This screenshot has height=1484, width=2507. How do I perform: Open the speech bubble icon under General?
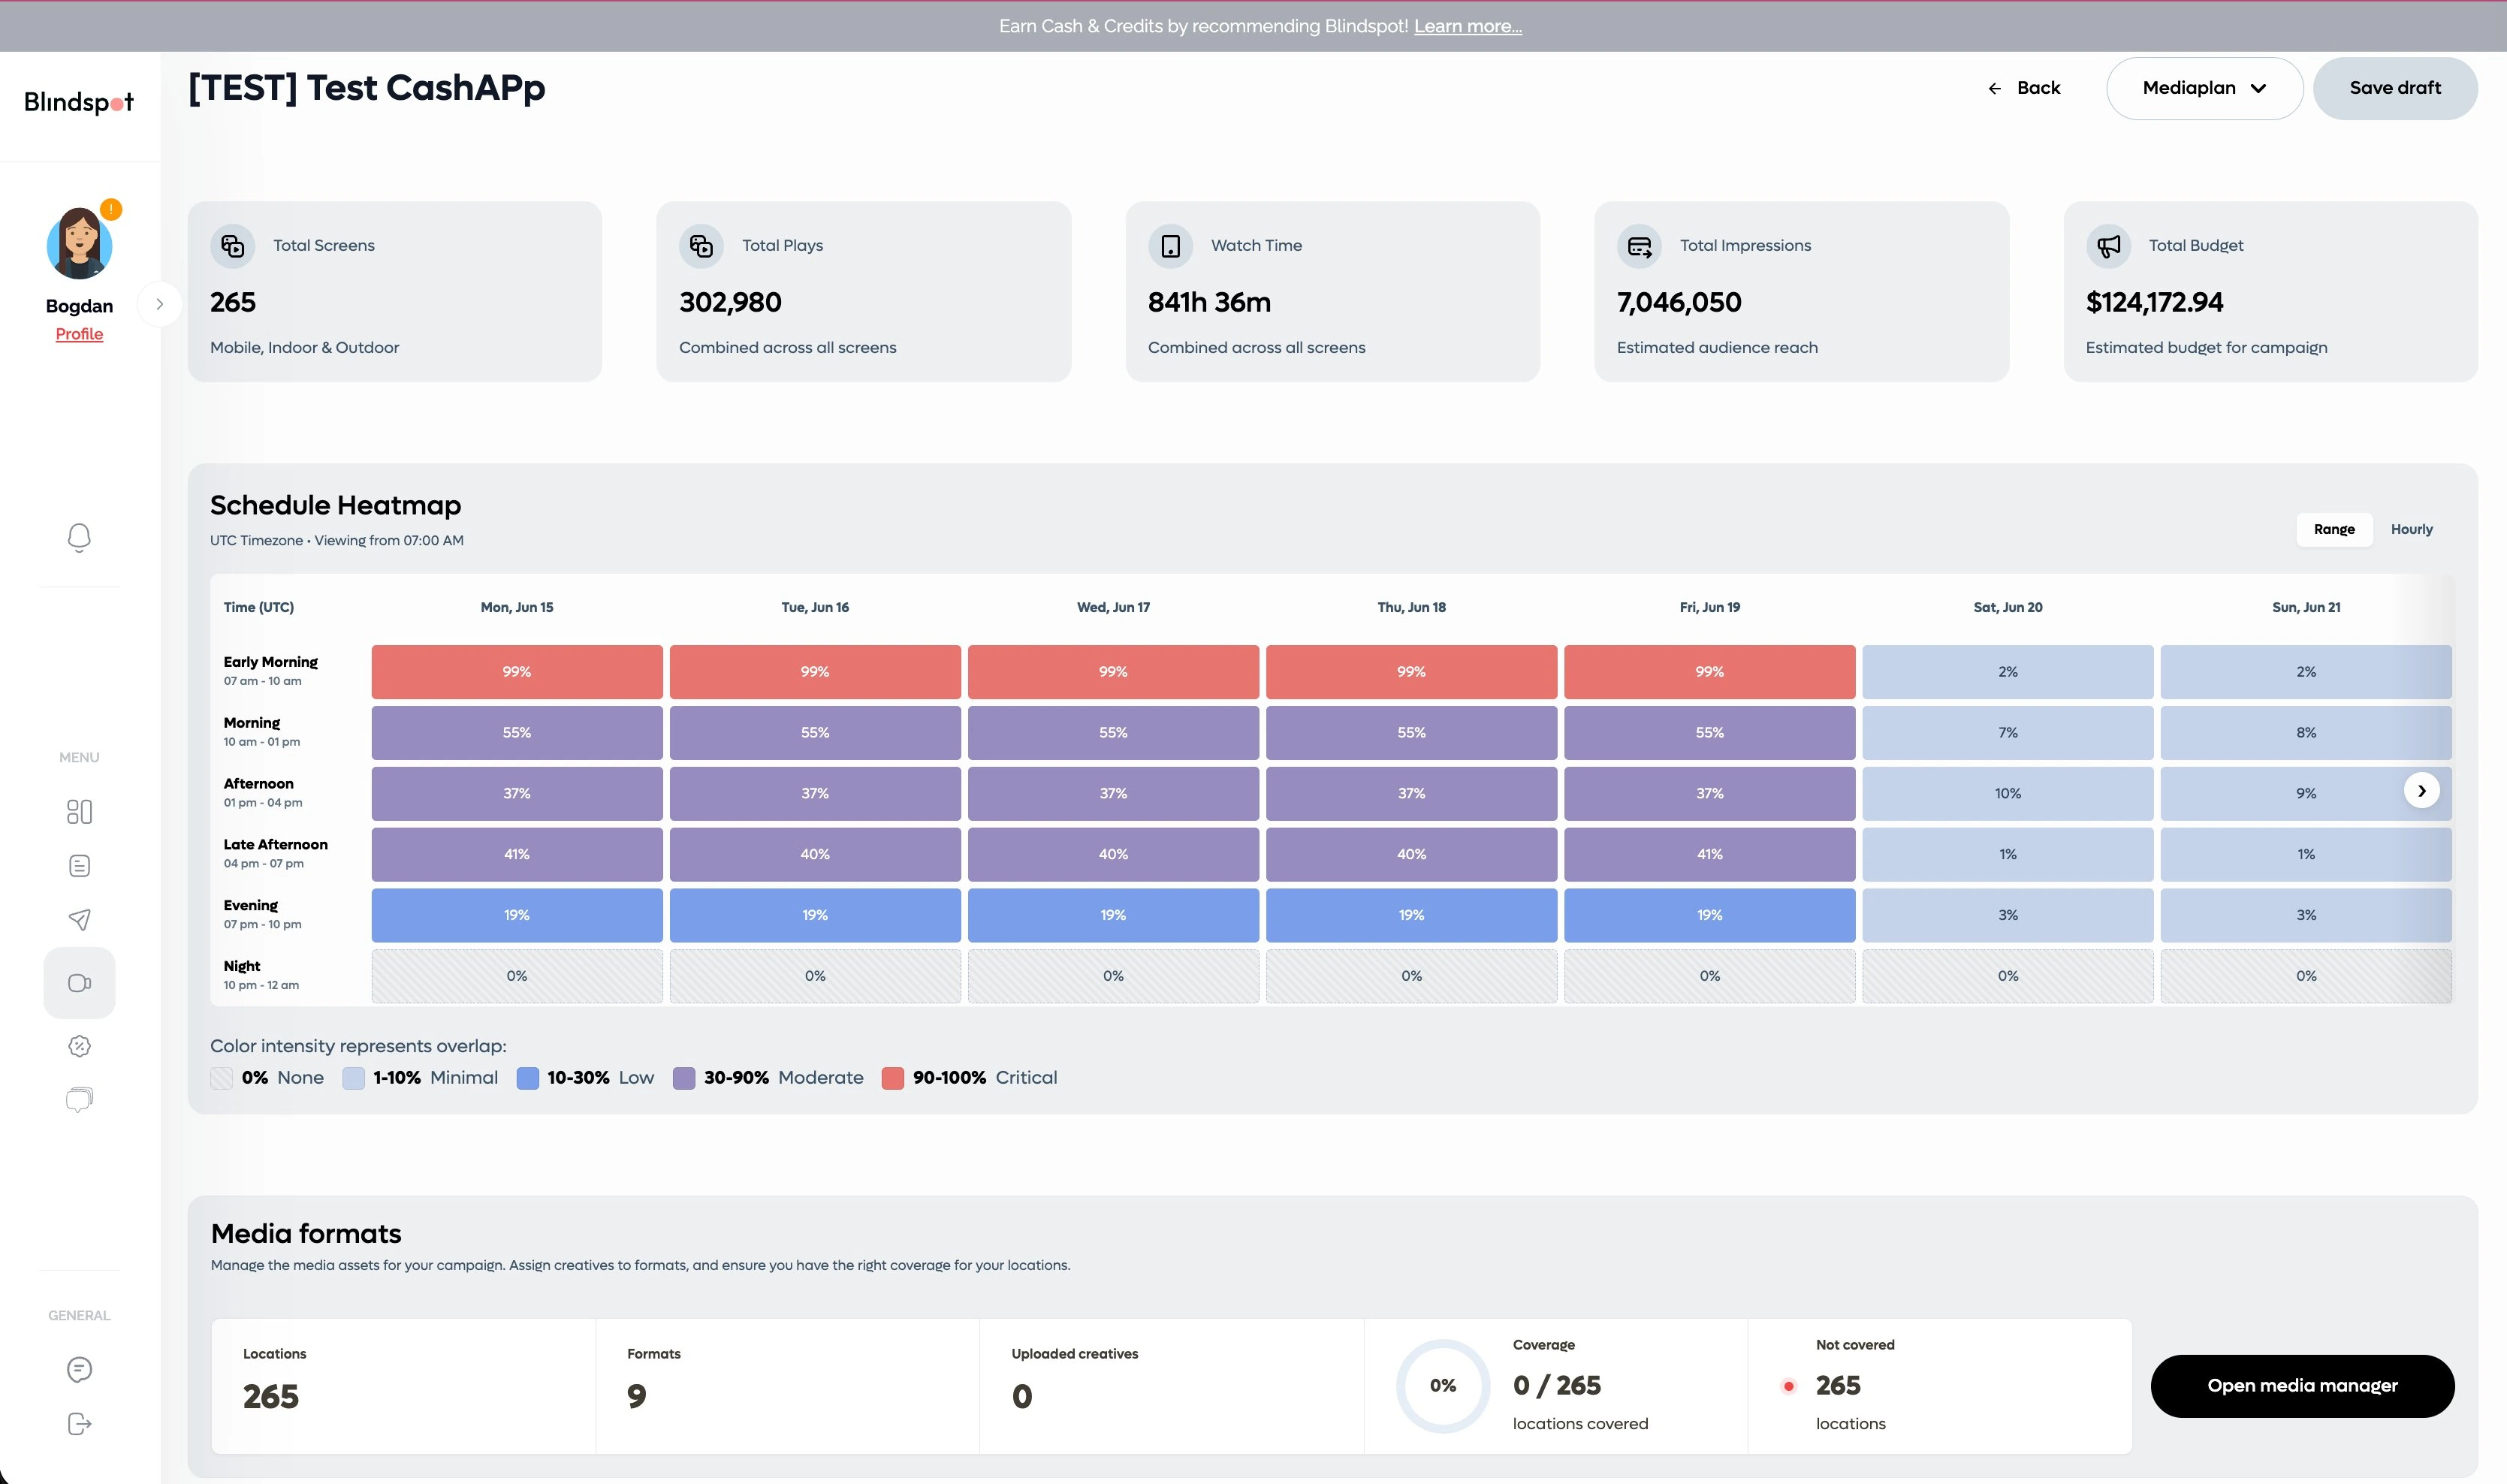coord(79,1369)
